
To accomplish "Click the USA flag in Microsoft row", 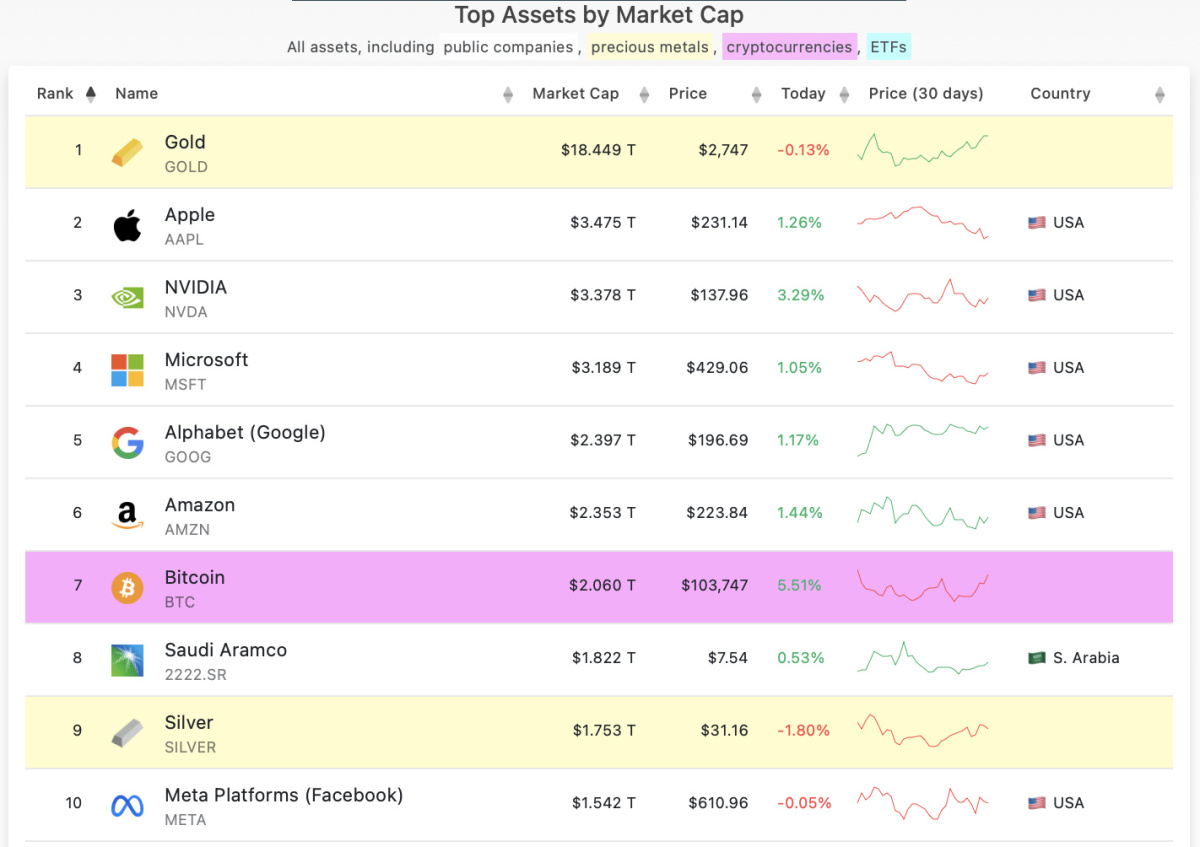I will 1037,368.
